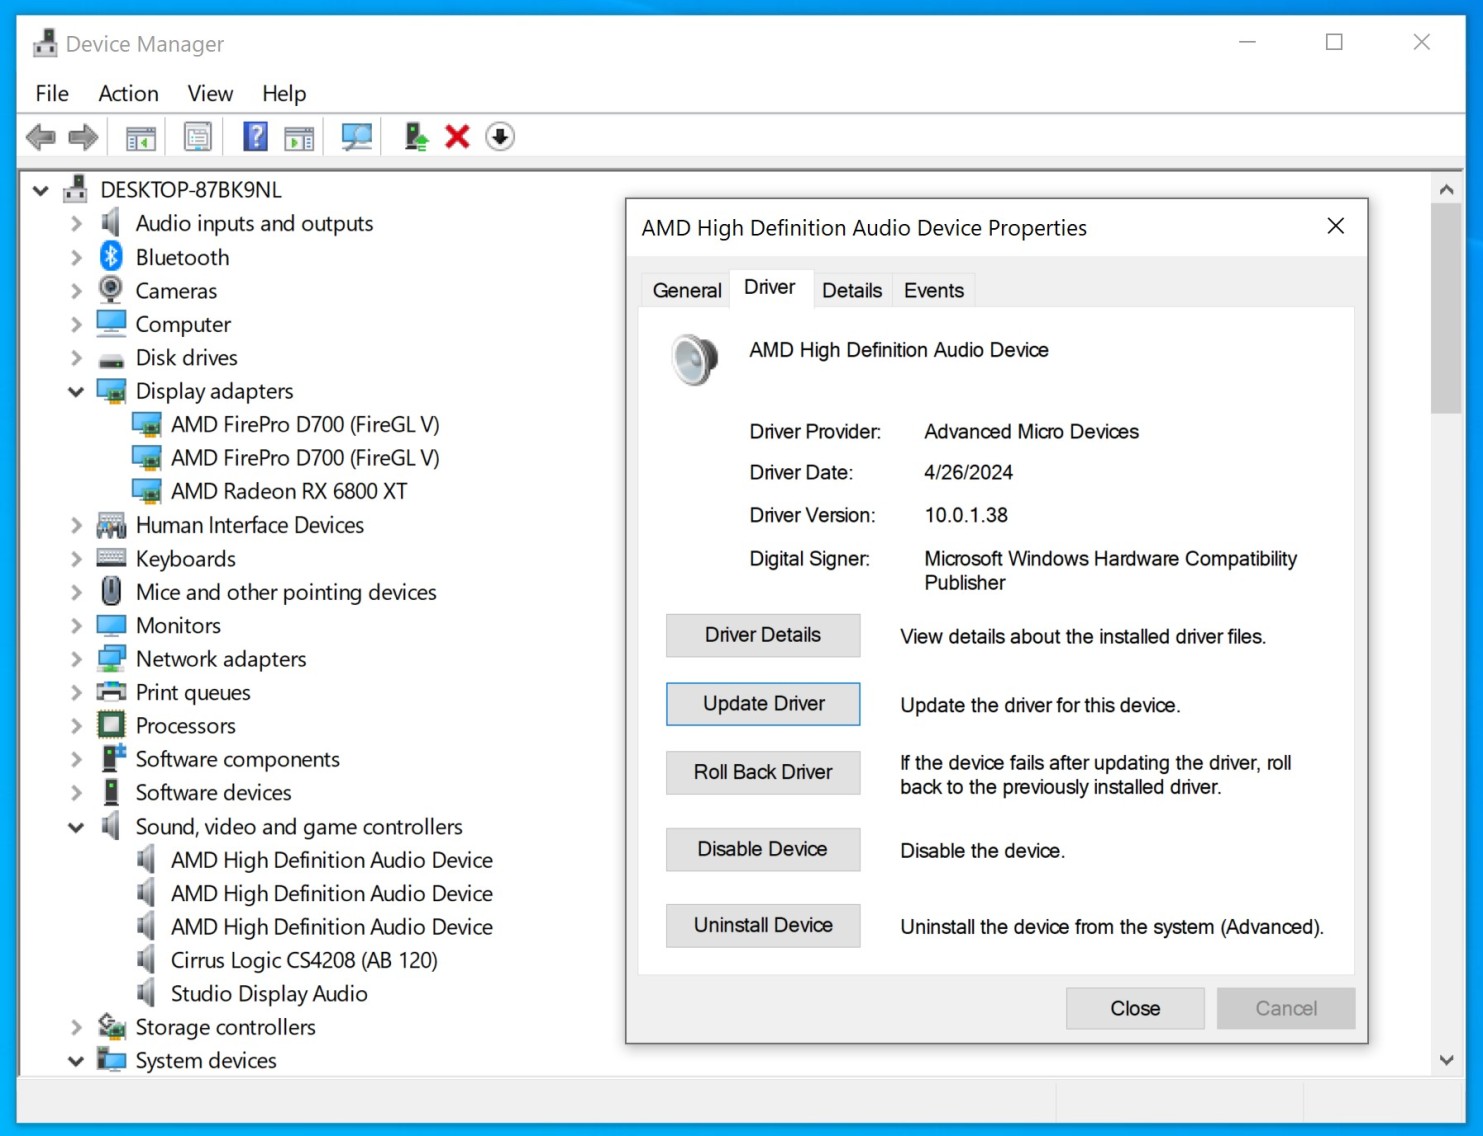1483x1136 pixels.
Task: Click the Print queues printer icon
Action: (x=111, y=692)
